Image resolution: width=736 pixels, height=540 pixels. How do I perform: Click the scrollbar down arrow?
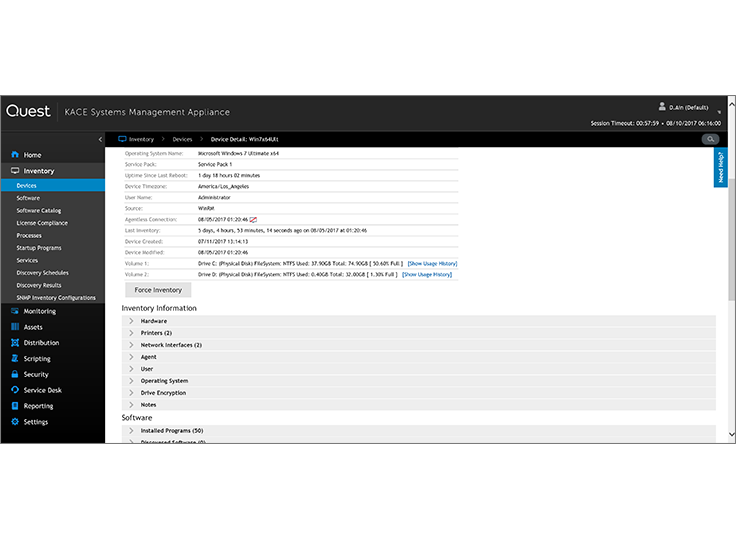point(732,434)
